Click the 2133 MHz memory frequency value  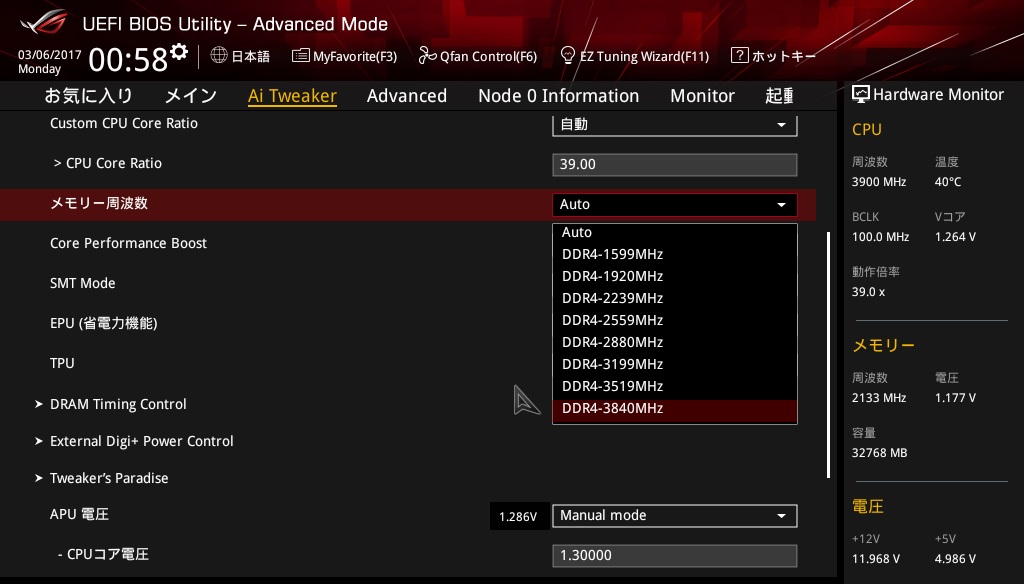pyautogui.click(x=879, y=398)
